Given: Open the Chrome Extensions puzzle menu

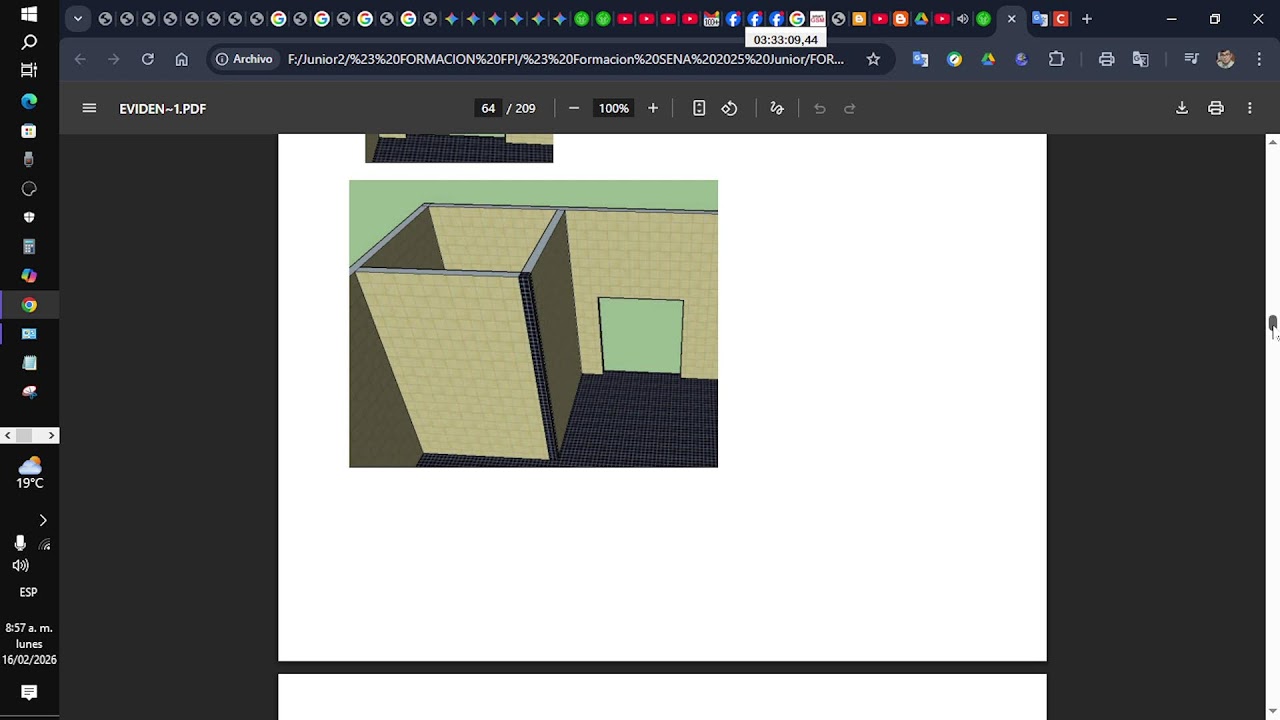Looking at the screenshot, I should click(x=1056, y=59).
